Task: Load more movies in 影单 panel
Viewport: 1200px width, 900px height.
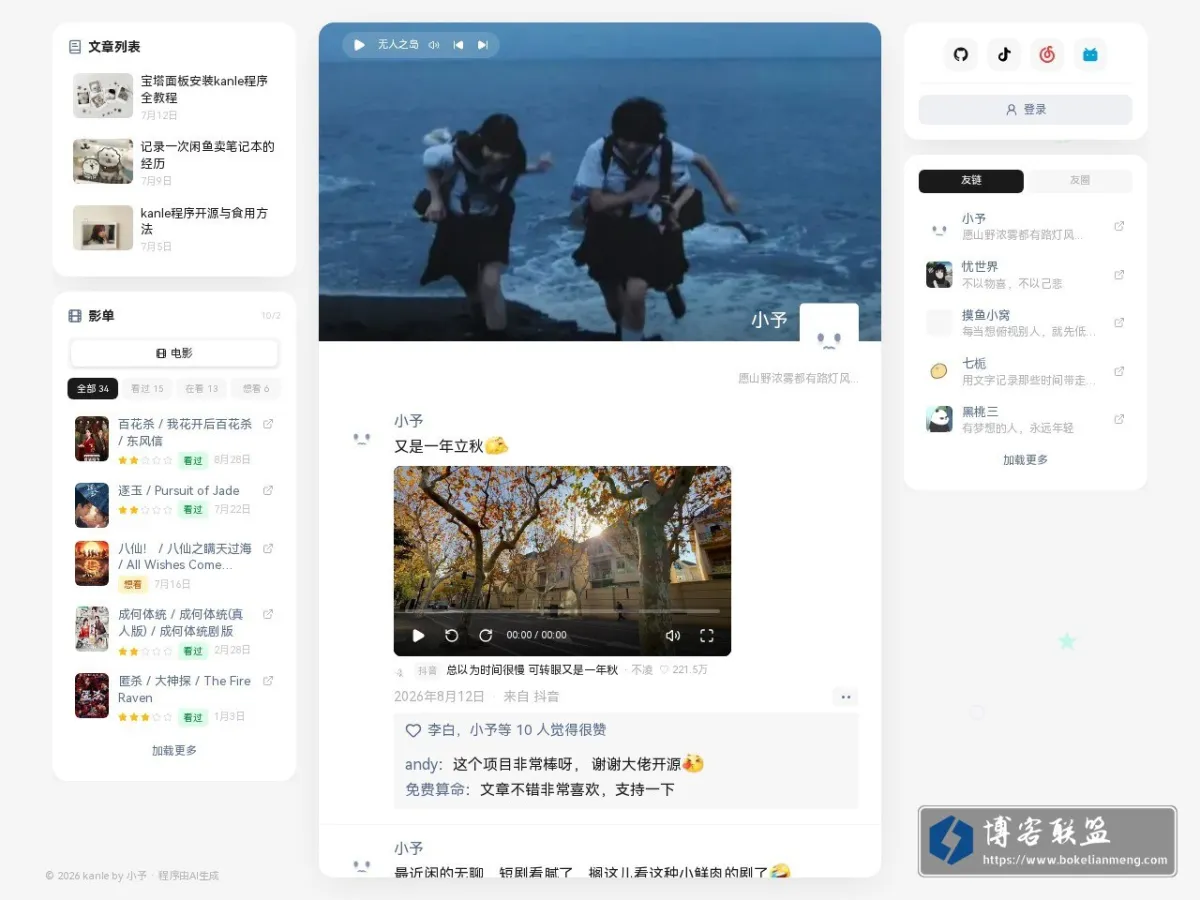Action: tap(174, 750)
